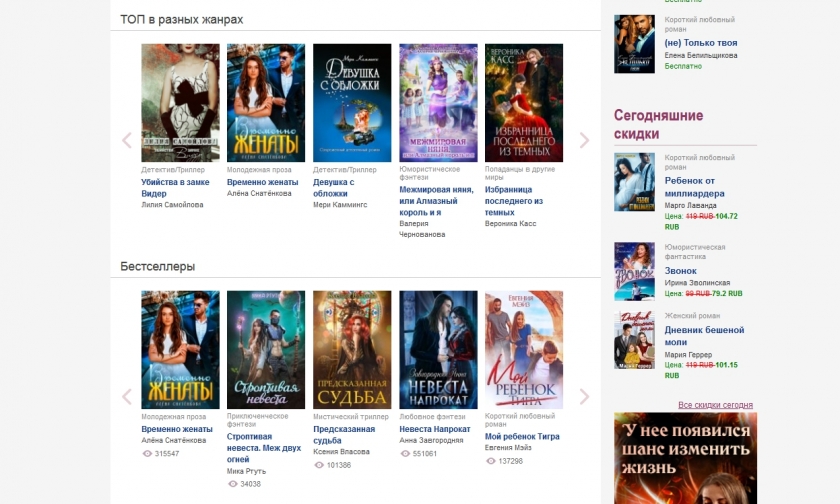The height and width of the screenshot is (504, 840).
Task: Click the eye views icon under Невеста Напрокат
Action: (x=405, y=454)
